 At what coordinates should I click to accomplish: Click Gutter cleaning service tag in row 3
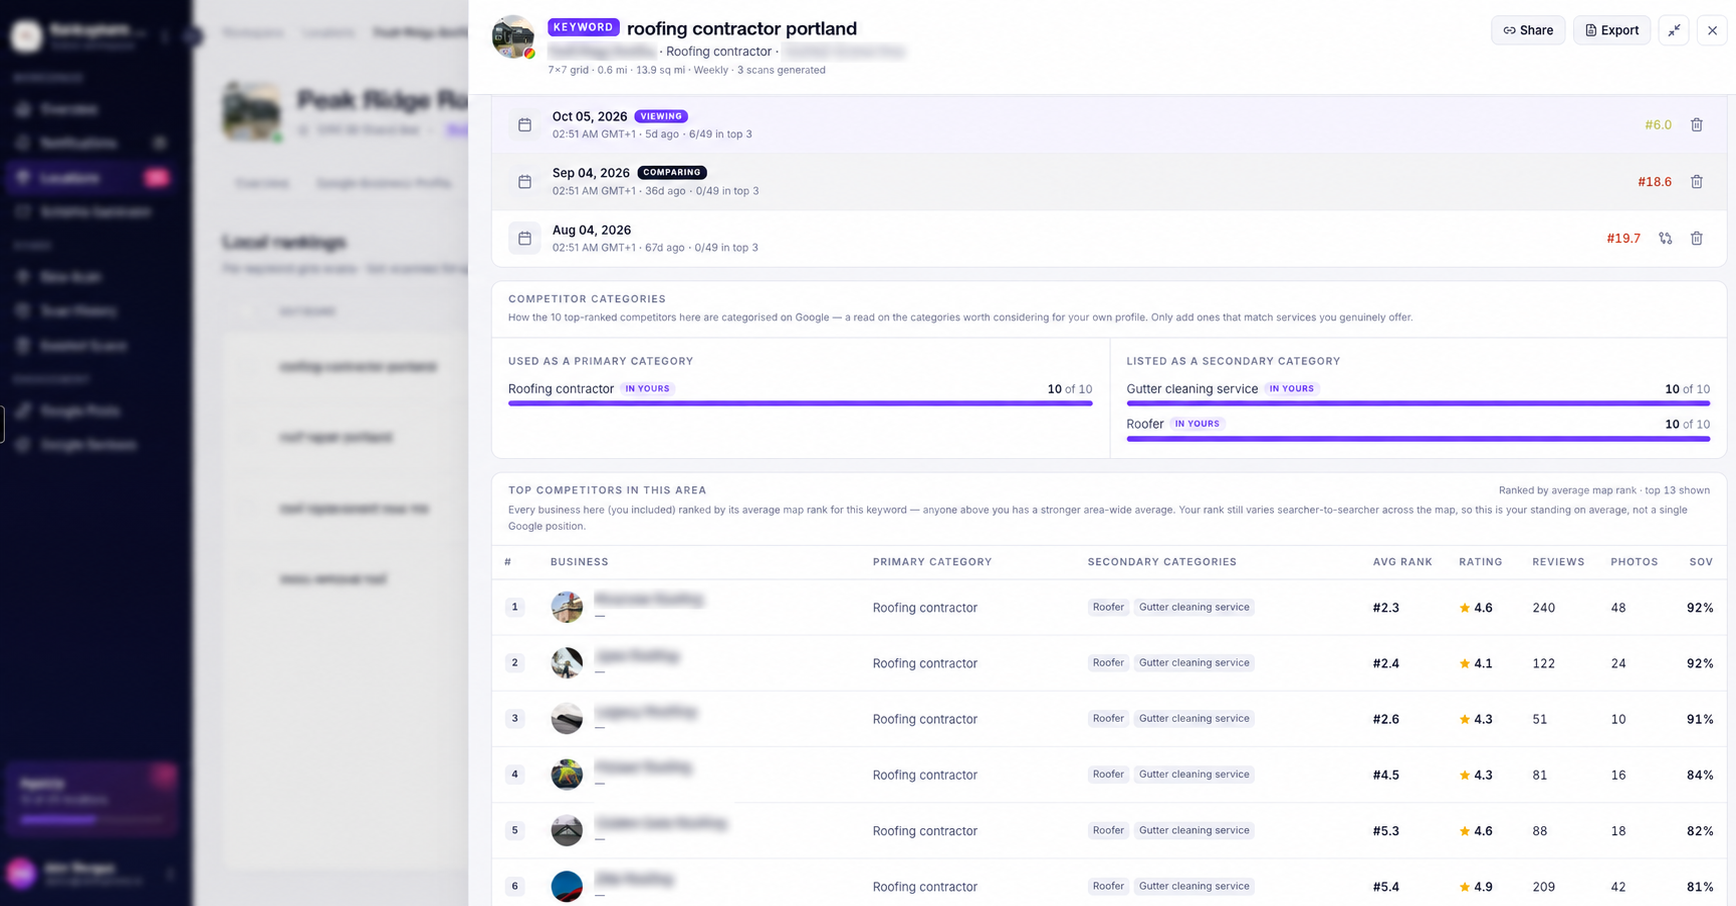[x=1194, y=718]
